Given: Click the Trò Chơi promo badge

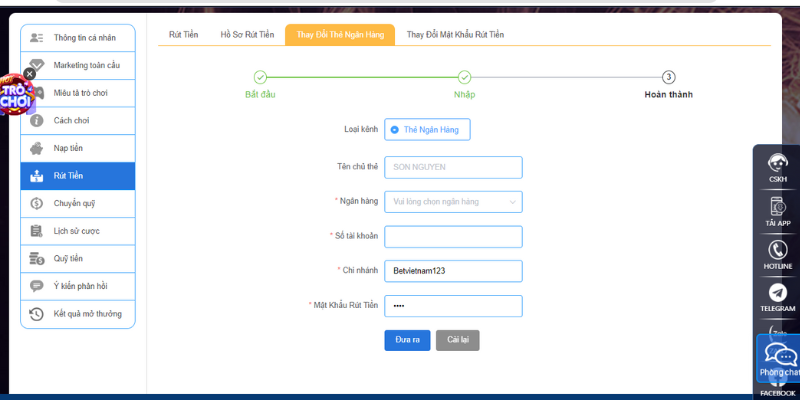Looking at the screenshot, I should (16, 98).
